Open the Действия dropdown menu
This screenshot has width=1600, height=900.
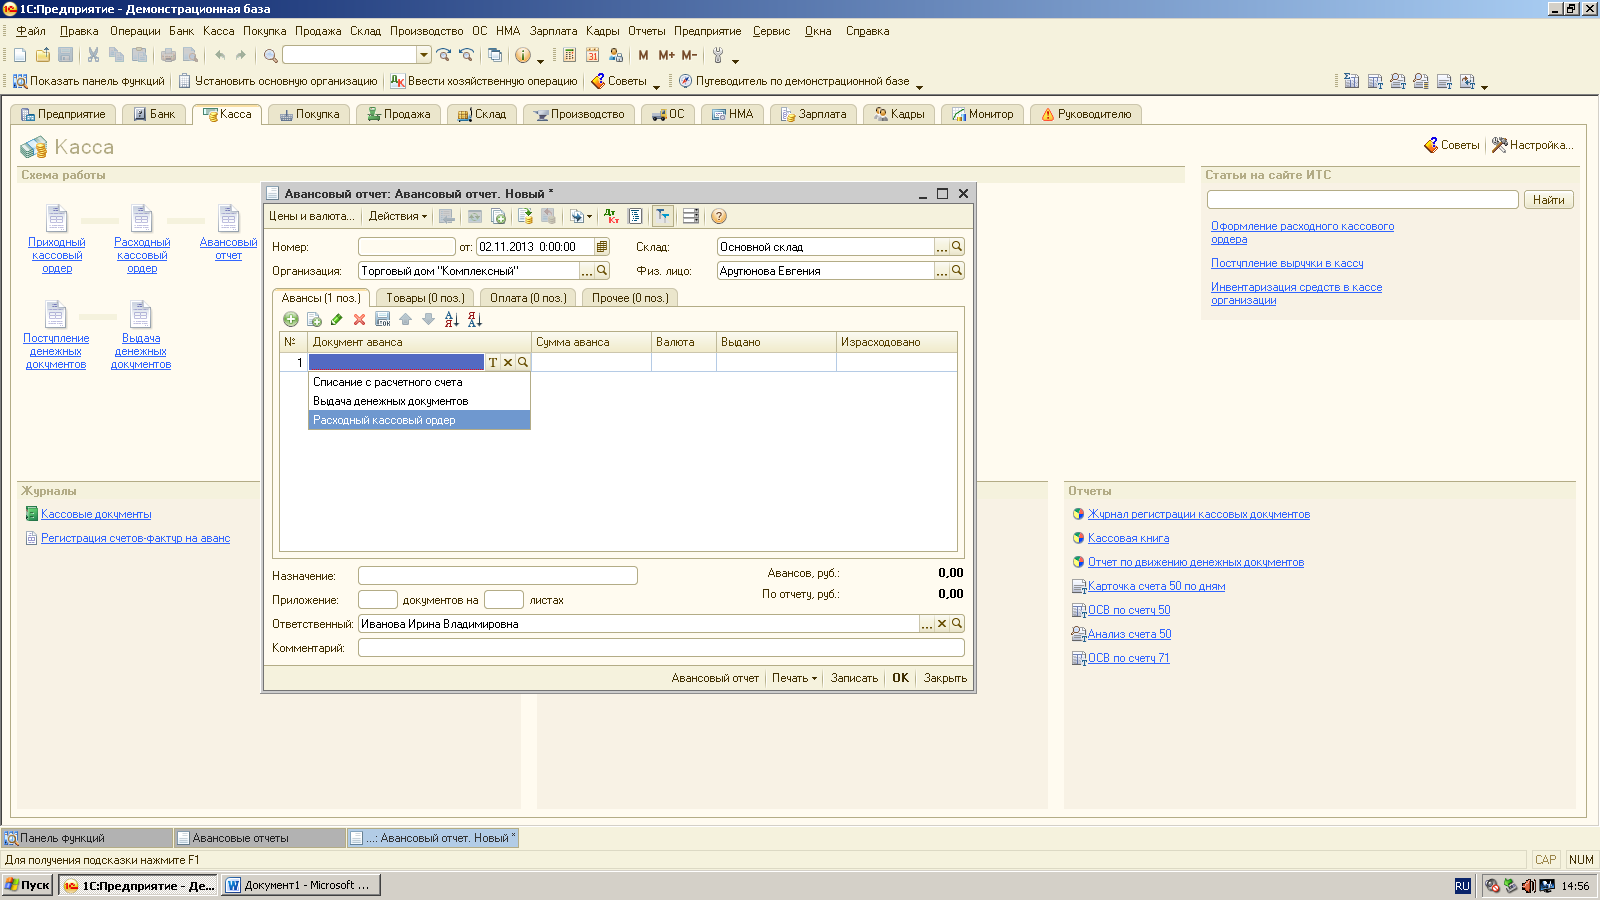pyautogui.click(x=398, y=216)
